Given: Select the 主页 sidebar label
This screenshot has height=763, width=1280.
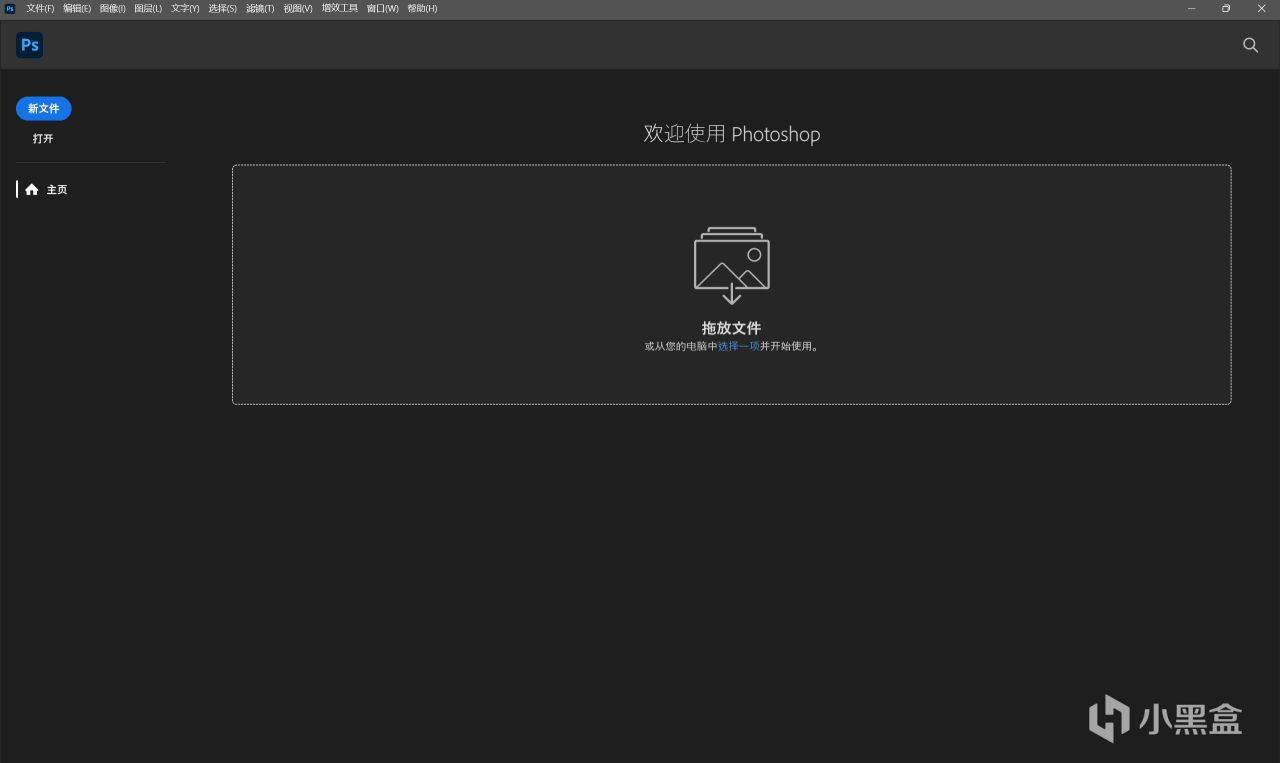Looking at the screenshot, I should (57, 189).
